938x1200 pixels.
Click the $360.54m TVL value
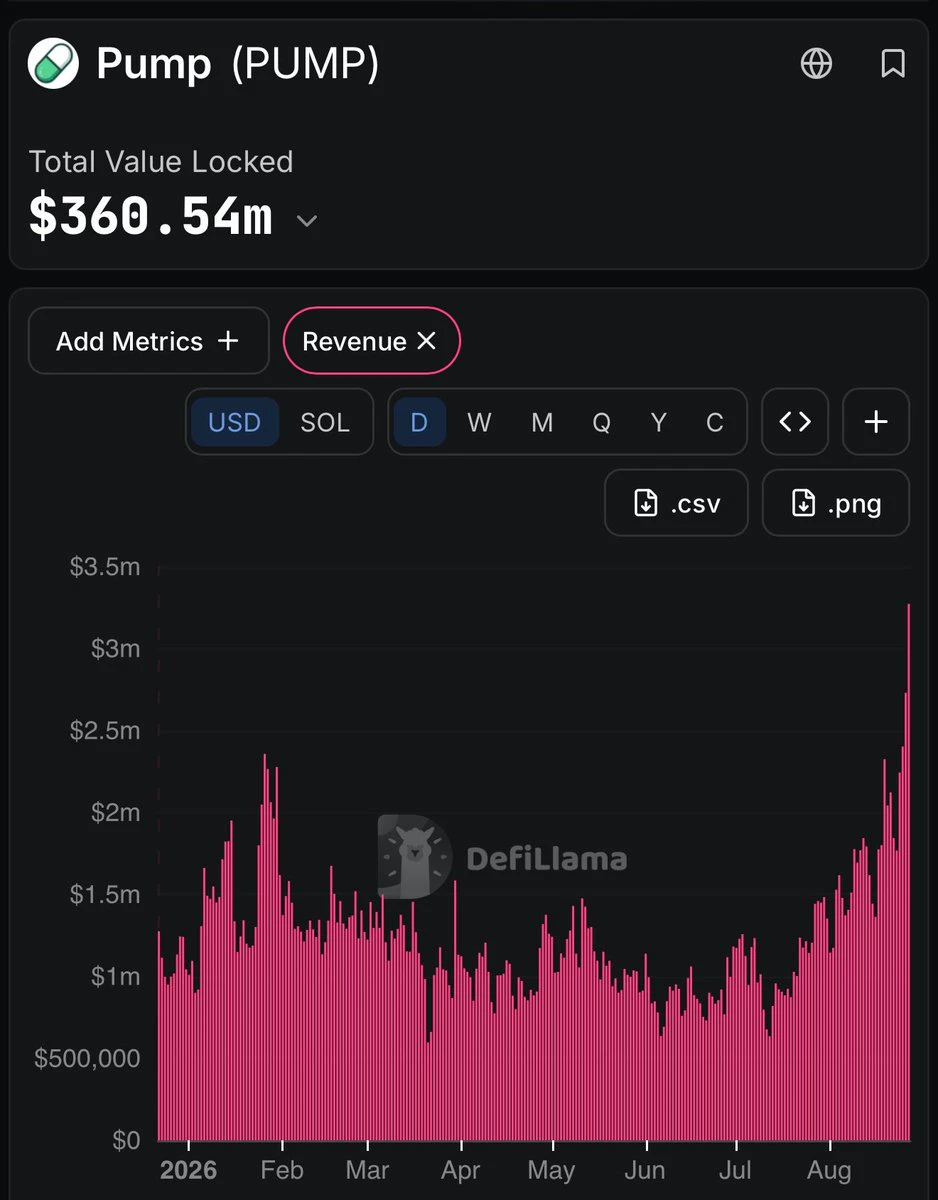pos(150,216)
